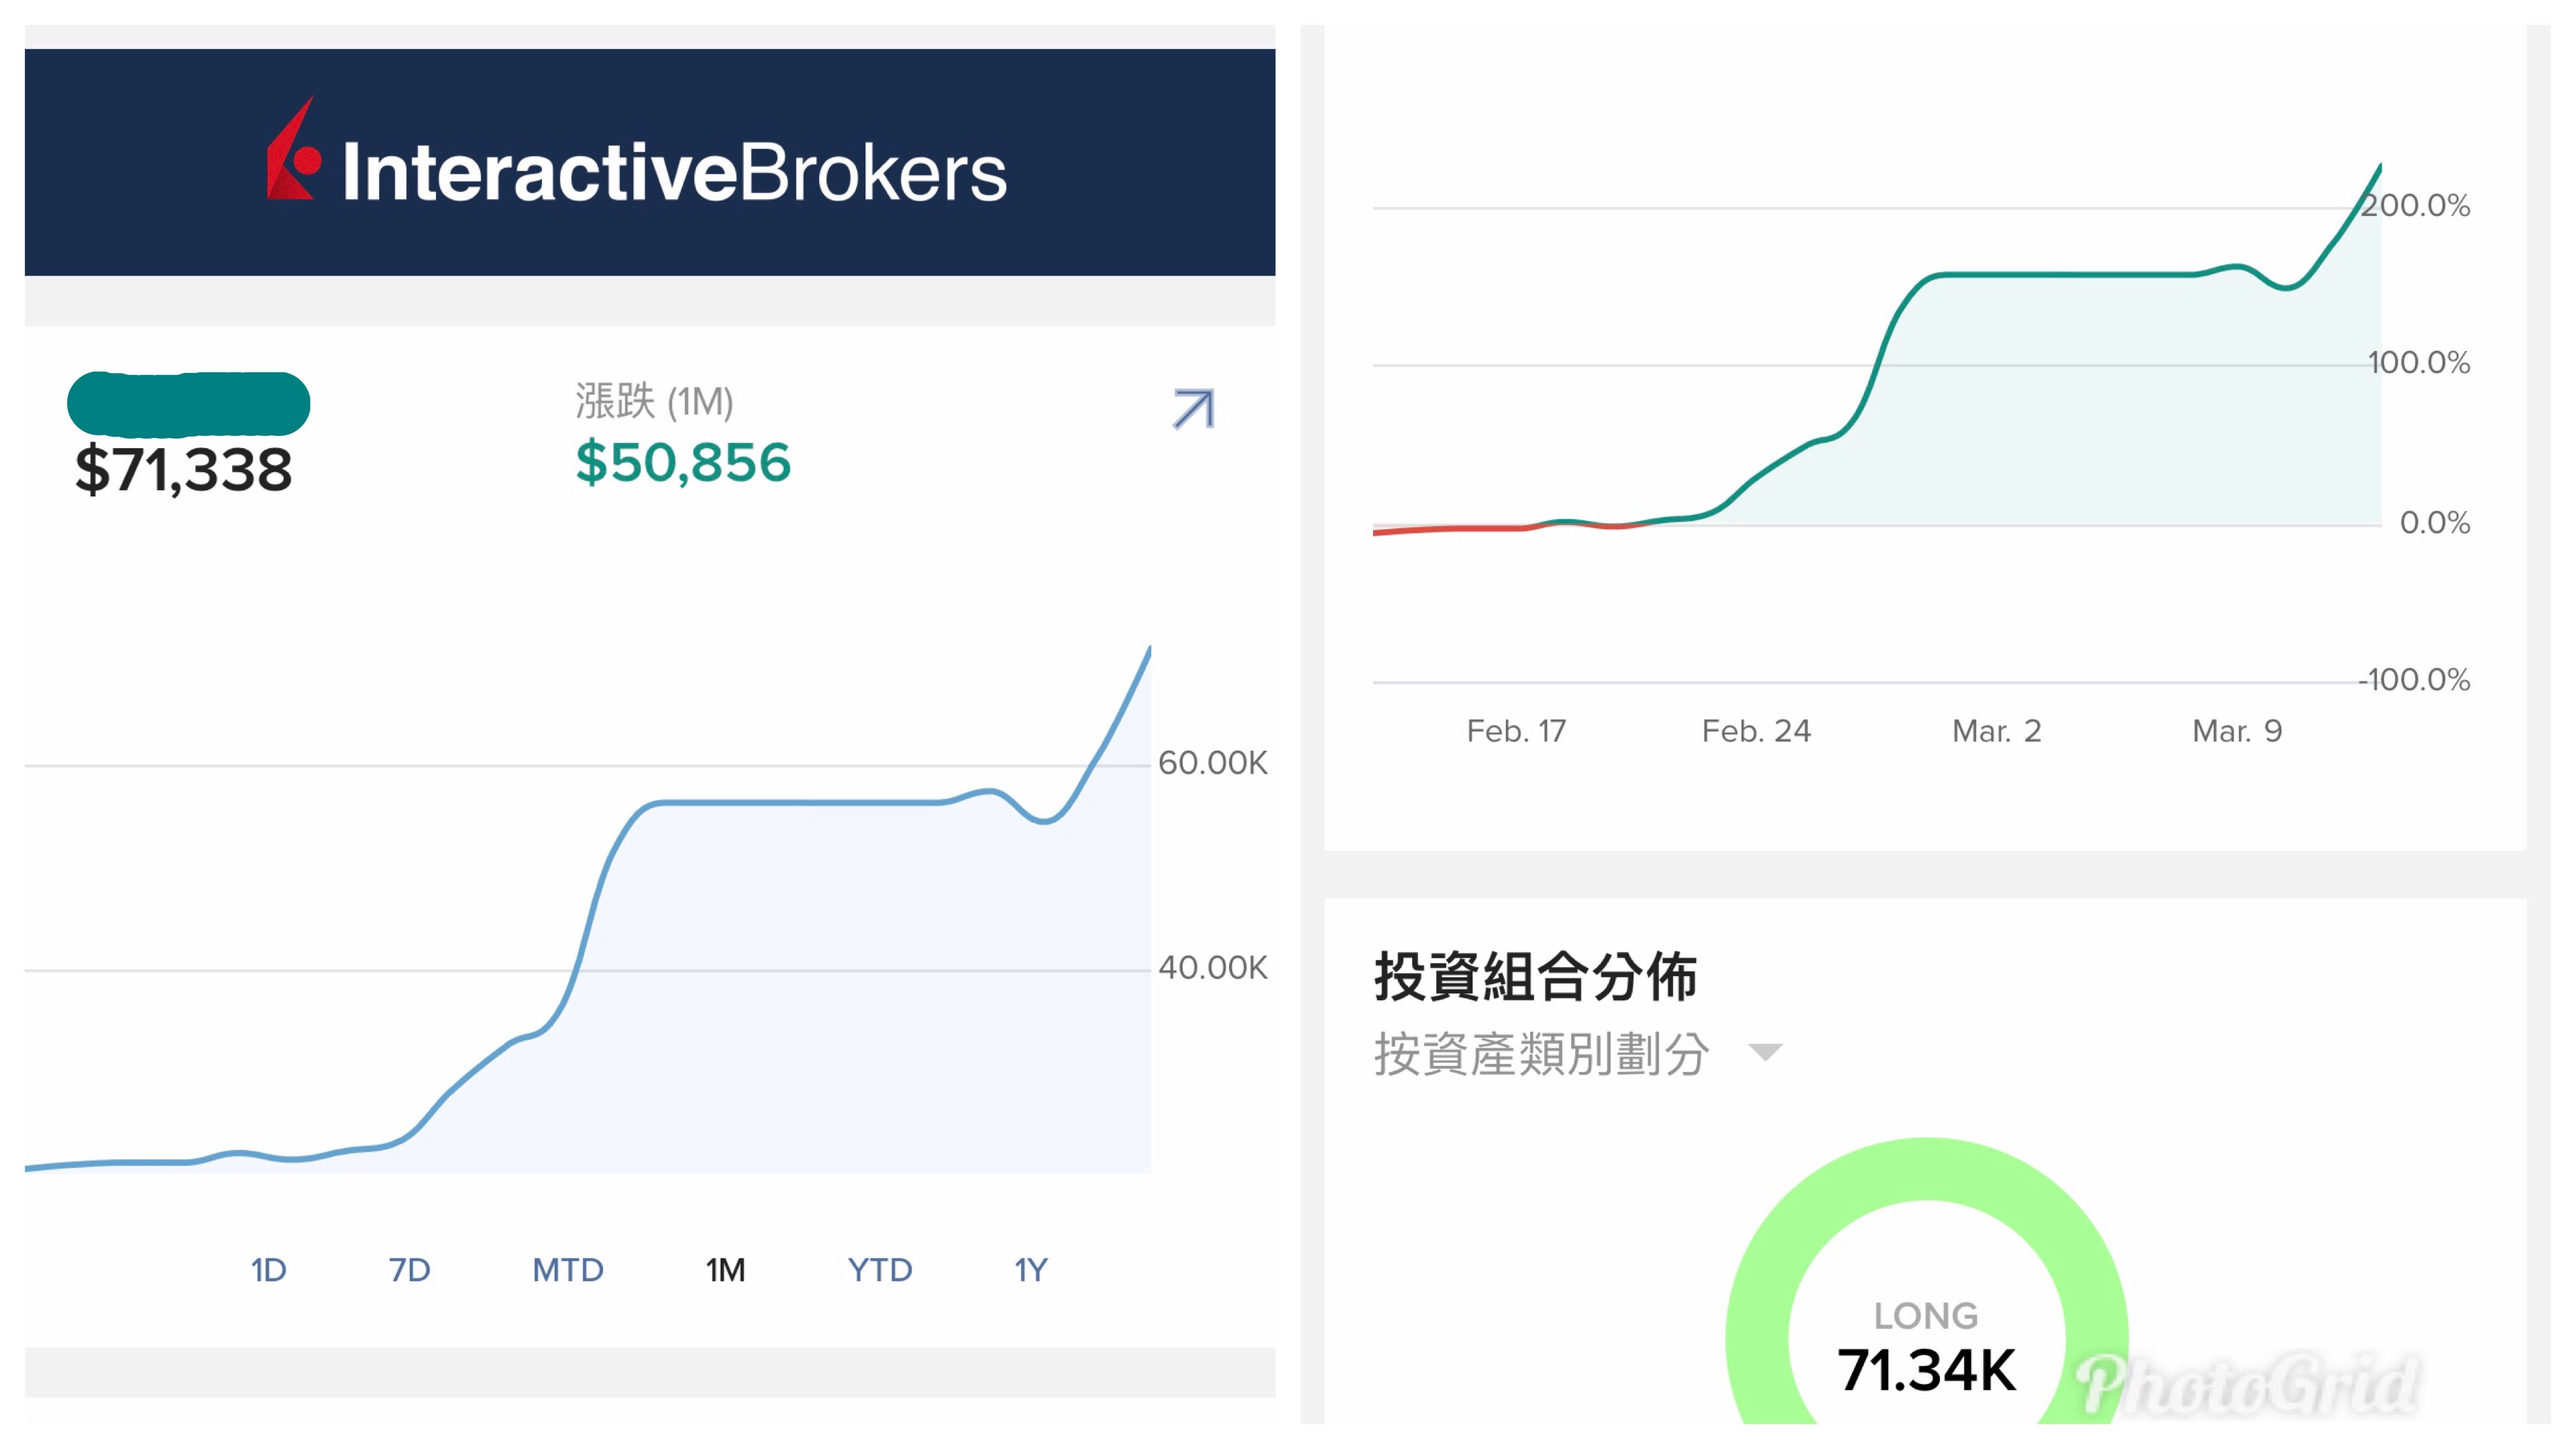Choose the 1M time range
This screenshot has height=1449, width=2576.
(x=725, y=1269)
